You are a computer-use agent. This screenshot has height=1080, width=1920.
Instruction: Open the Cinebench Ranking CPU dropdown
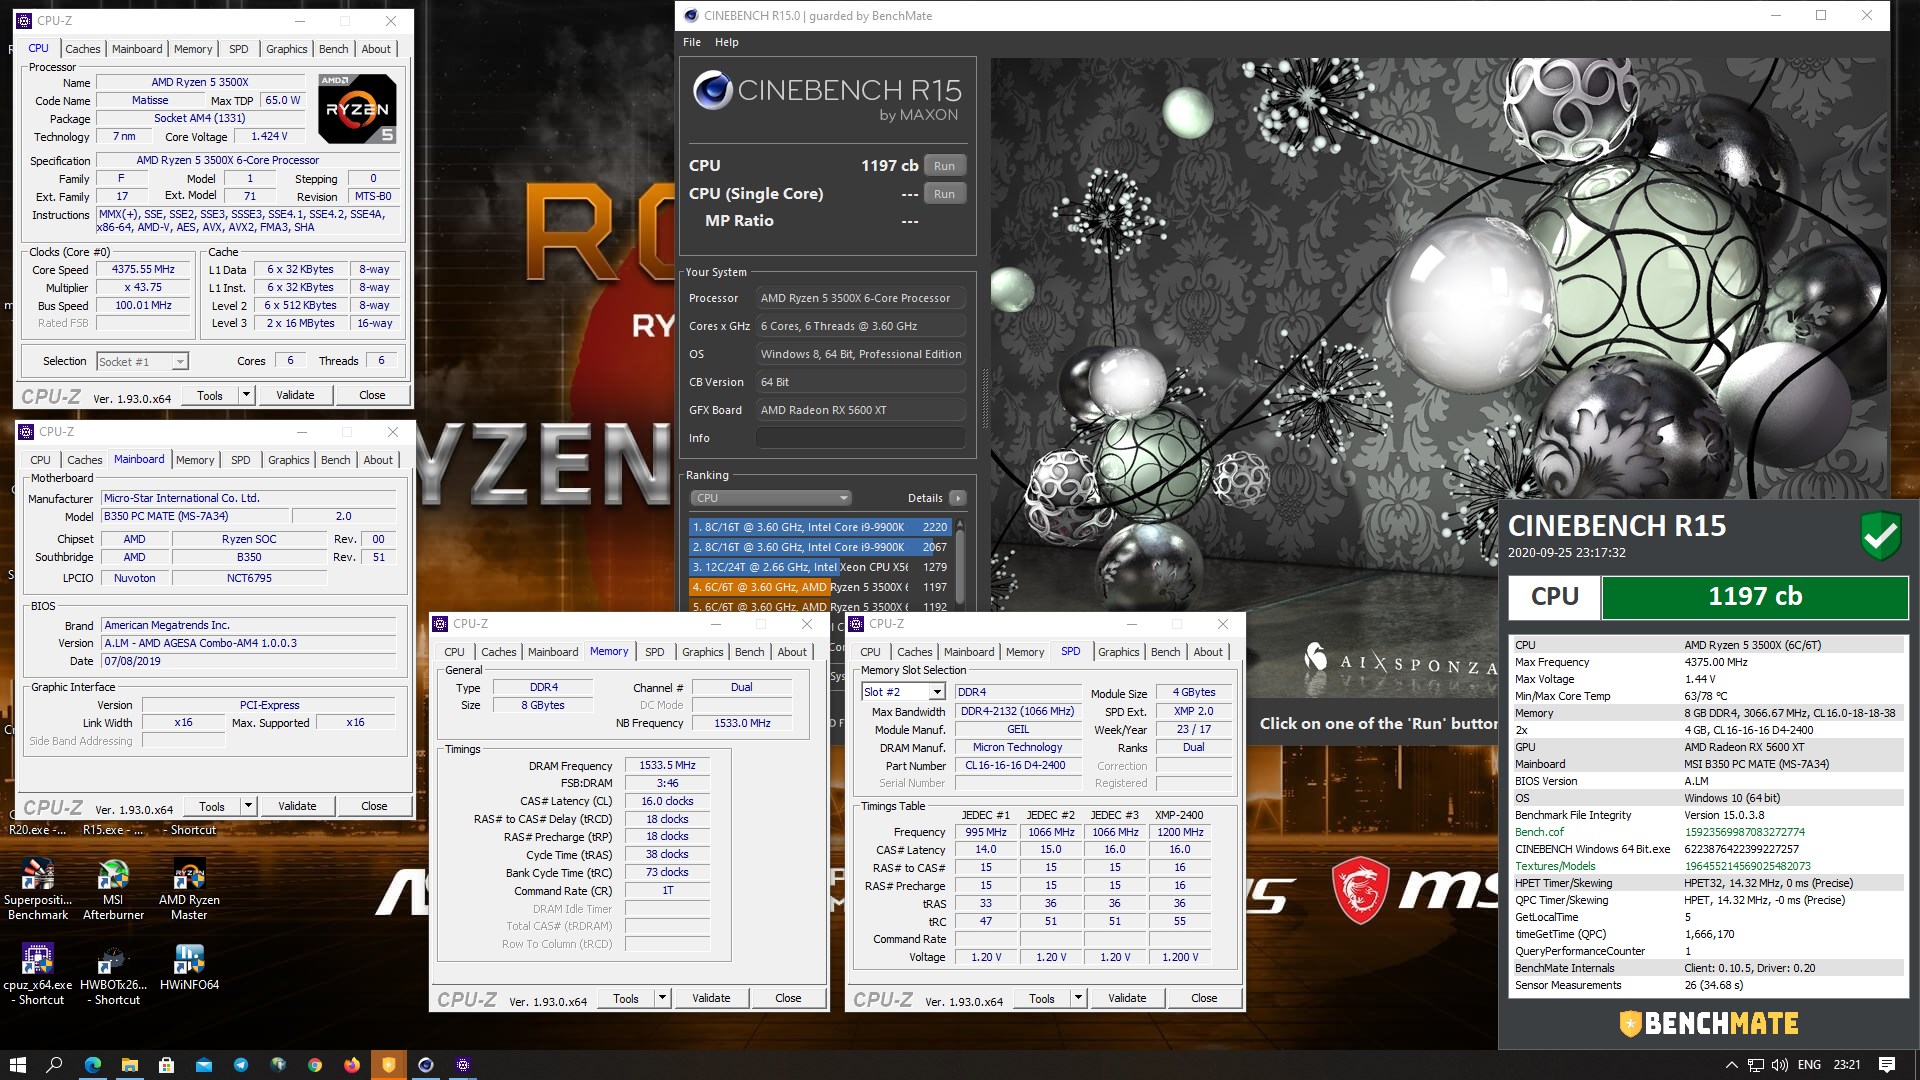click(771, 498)
